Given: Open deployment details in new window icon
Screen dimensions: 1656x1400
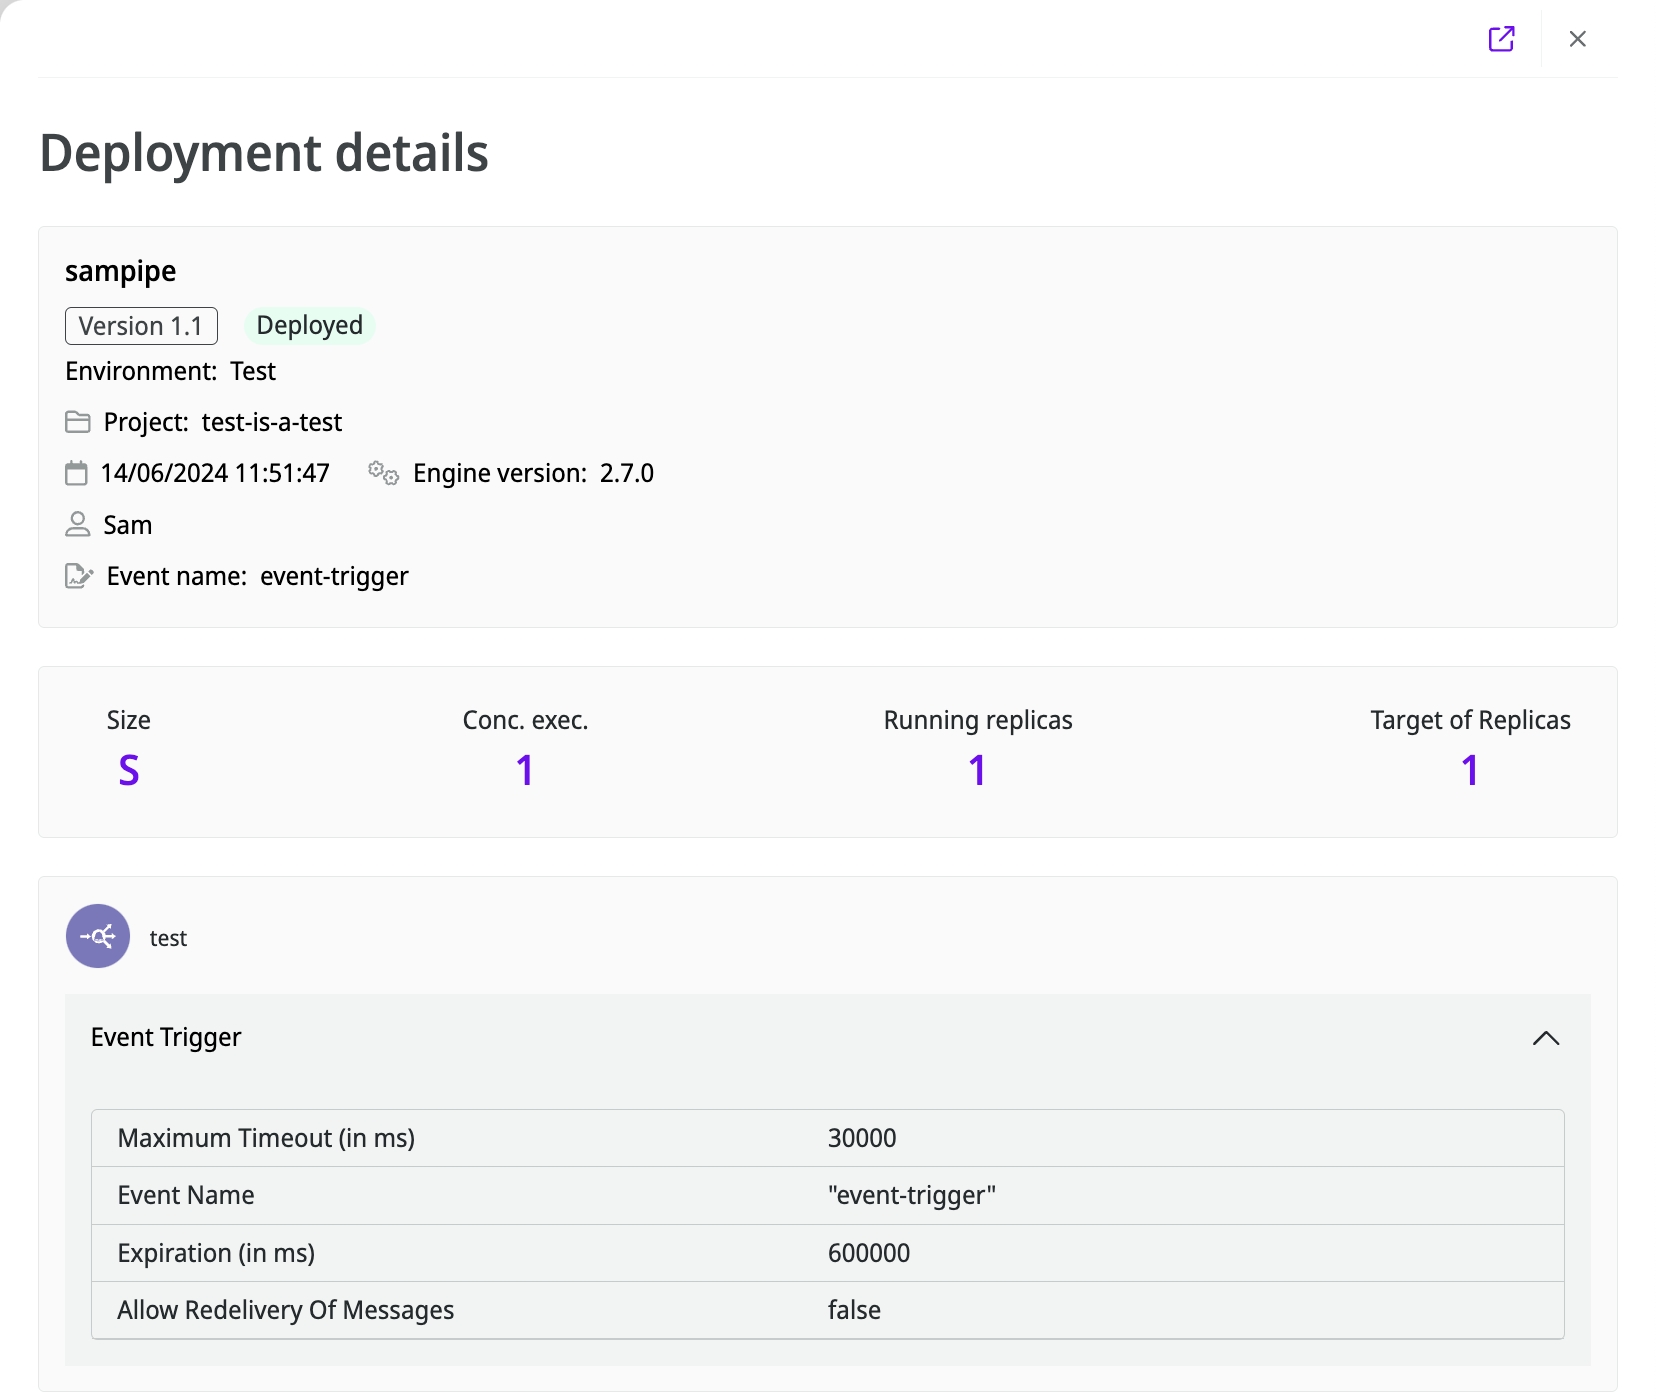Looking at the screenshot, I should tap(1501, 39).
